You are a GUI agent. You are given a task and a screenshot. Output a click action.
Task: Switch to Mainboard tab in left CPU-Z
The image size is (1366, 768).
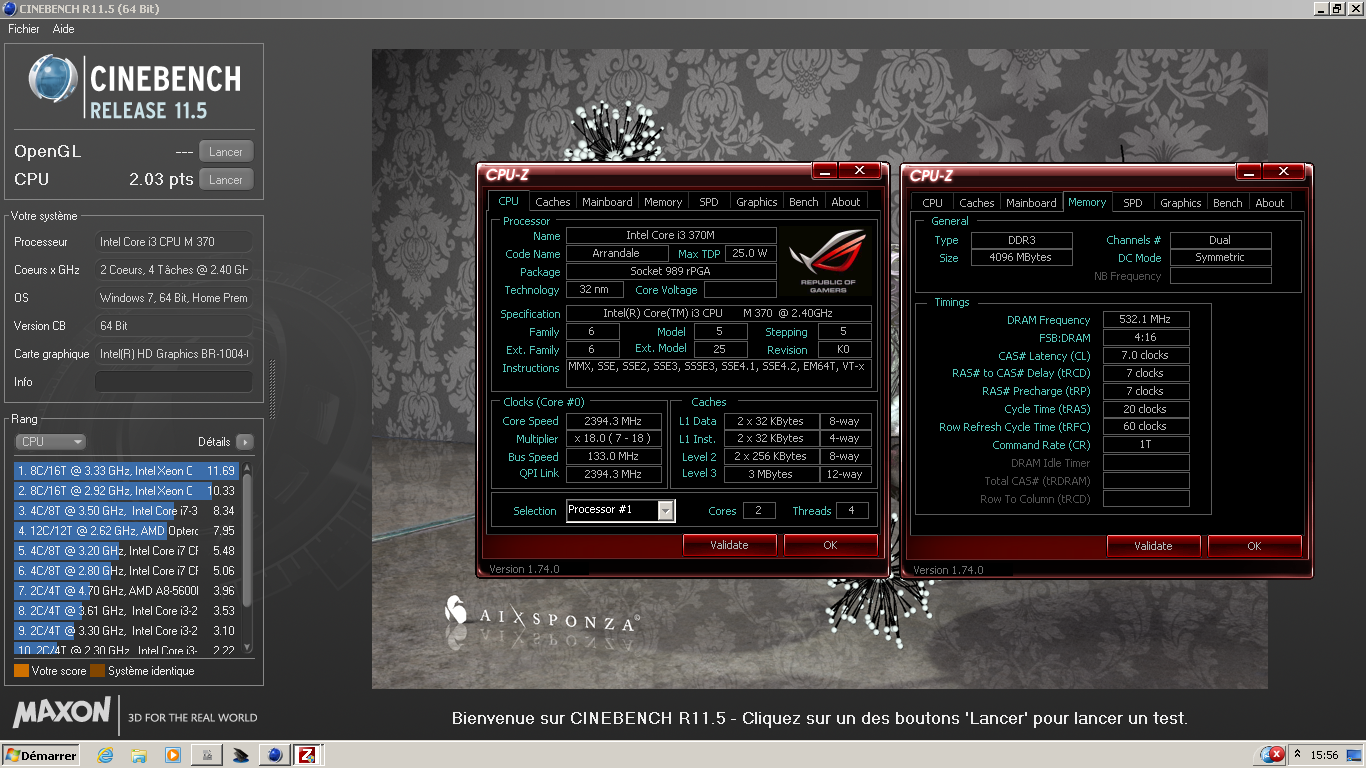click(607, 202)
